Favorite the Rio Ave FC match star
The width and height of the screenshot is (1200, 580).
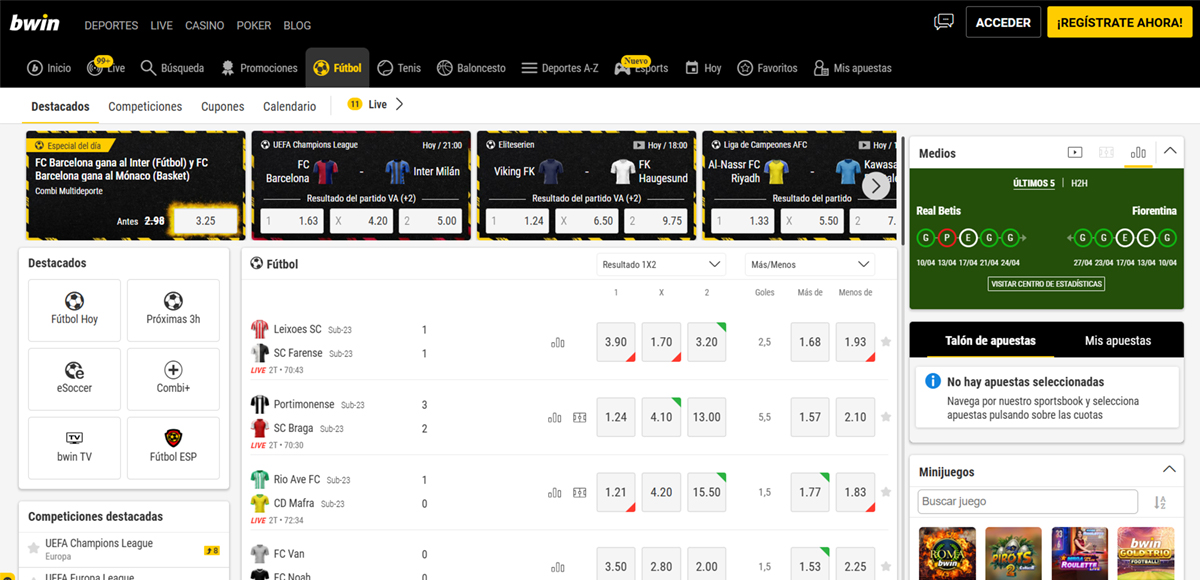pos(886,492)
